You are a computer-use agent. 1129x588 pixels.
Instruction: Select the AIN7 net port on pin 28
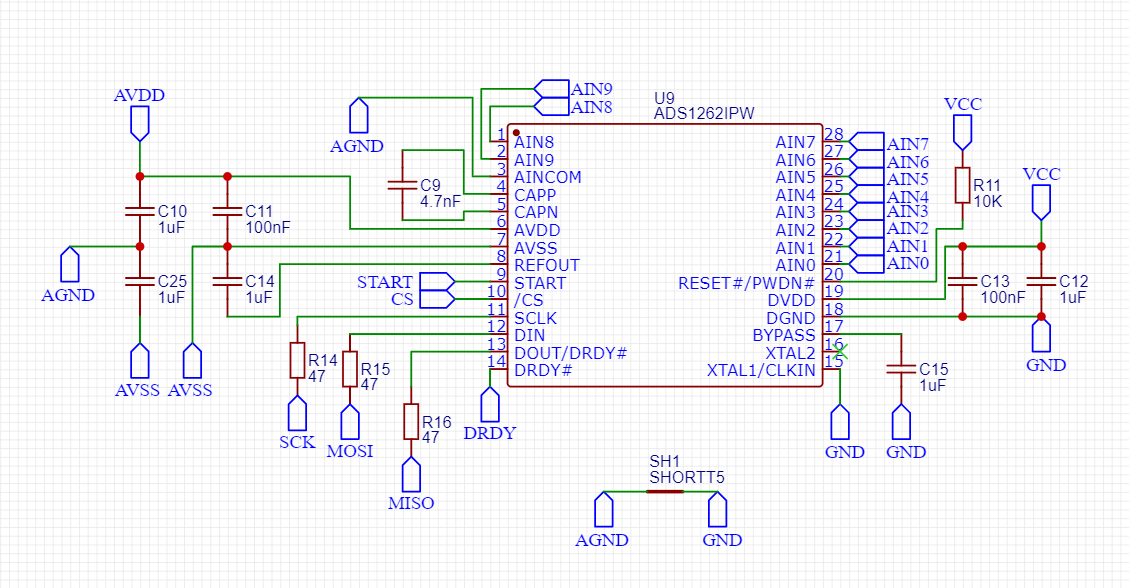[867, 141]
